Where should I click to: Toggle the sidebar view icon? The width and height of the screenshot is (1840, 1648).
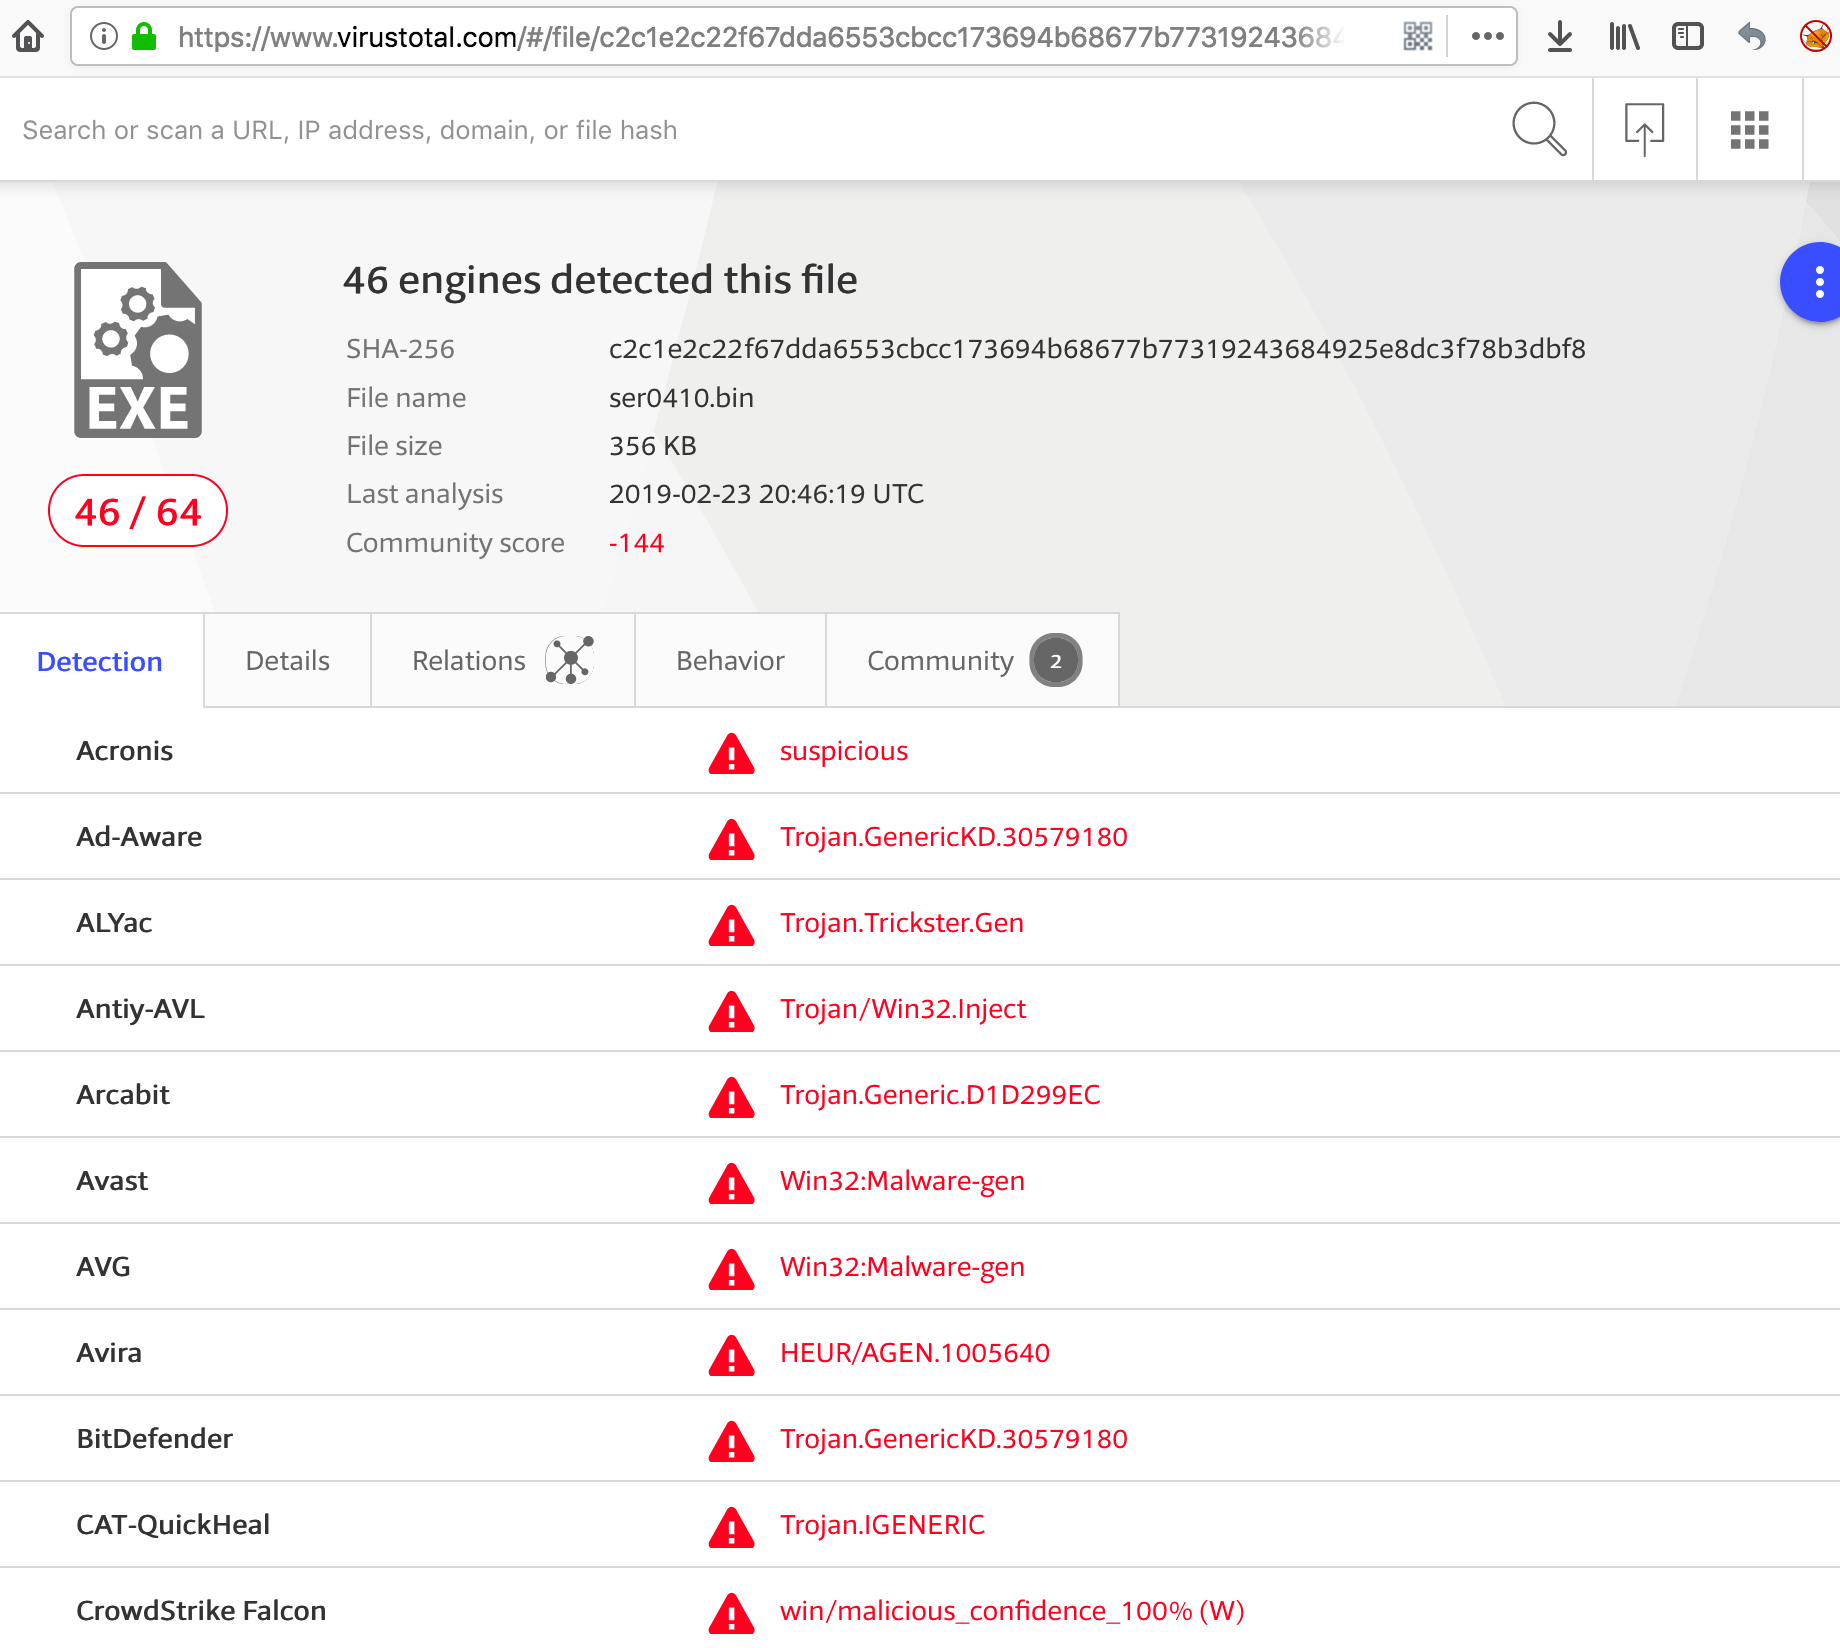coord(1688,37)
